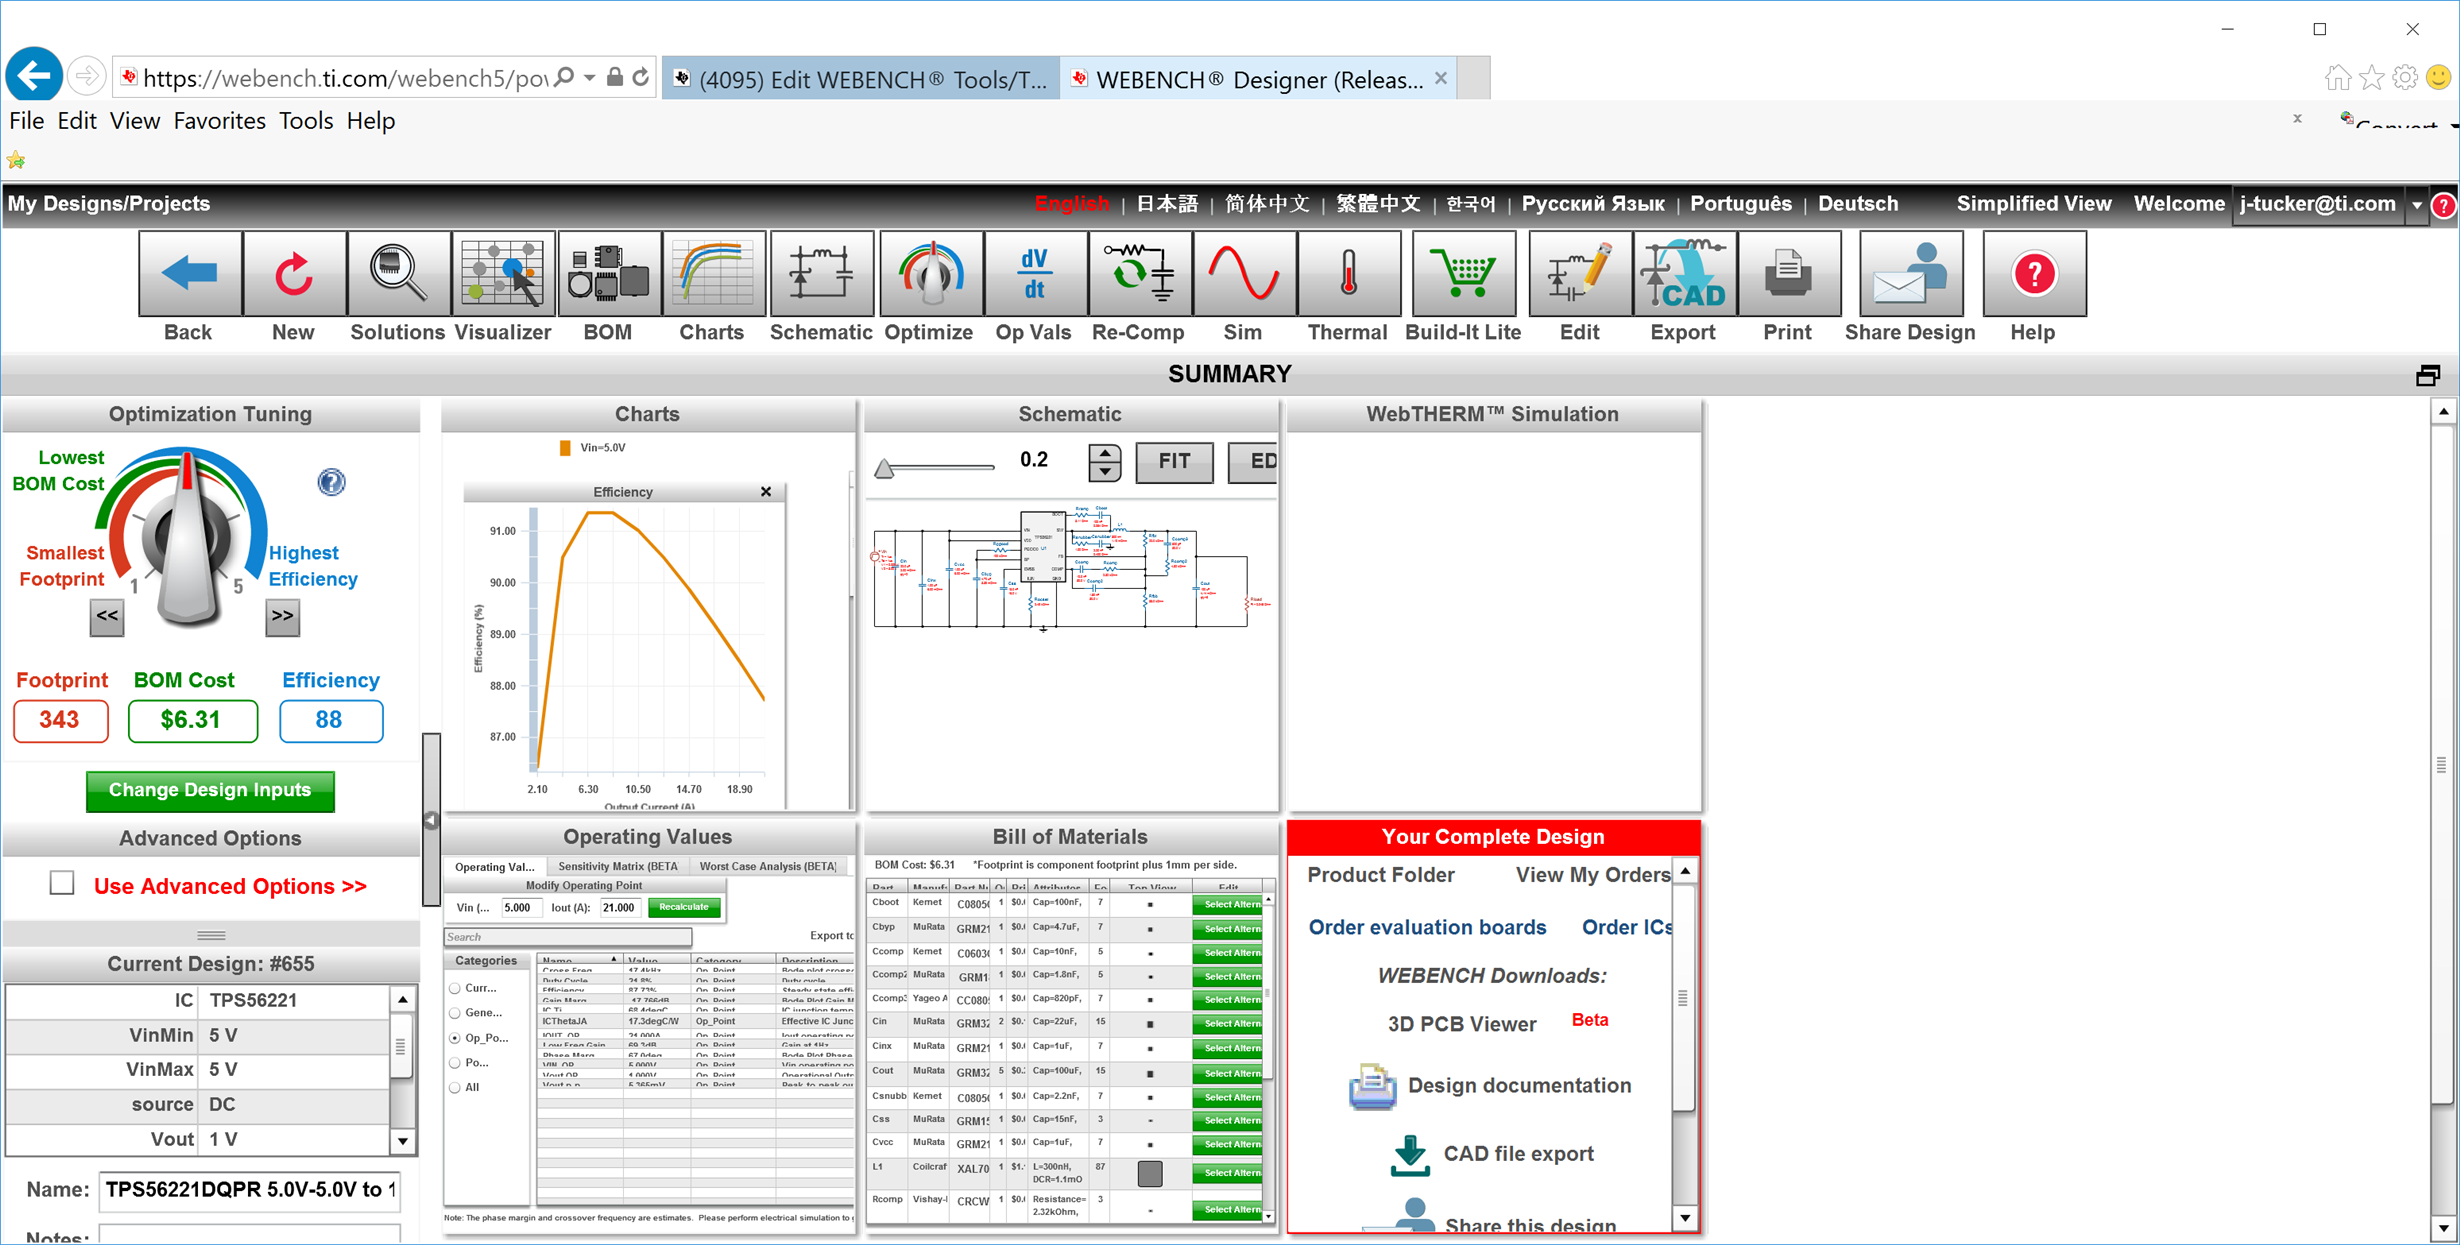Switch to Worst Case Analysis (BETA) tab
This screenshot has height=1245, width=2460.
(767, 866)
